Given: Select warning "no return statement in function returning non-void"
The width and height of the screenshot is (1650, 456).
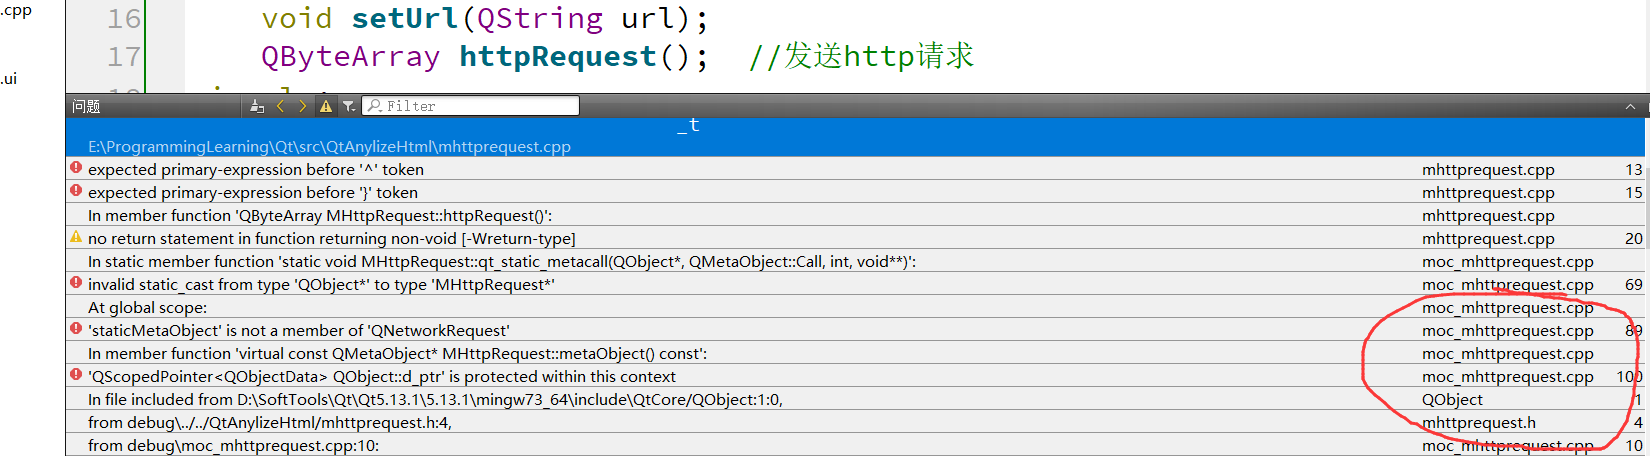Looking at the screenshot, I should click(x=855, y=238).
